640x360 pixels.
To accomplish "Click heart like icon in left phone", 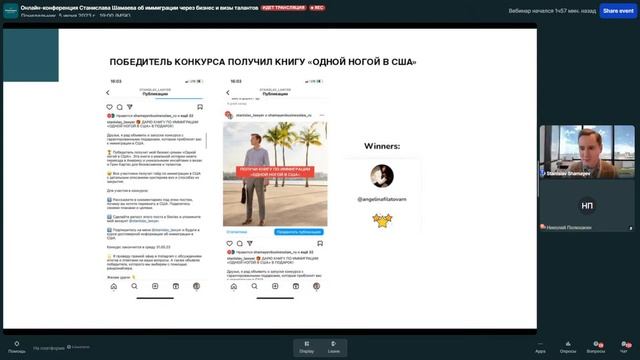I will click(x=109, y=107).
